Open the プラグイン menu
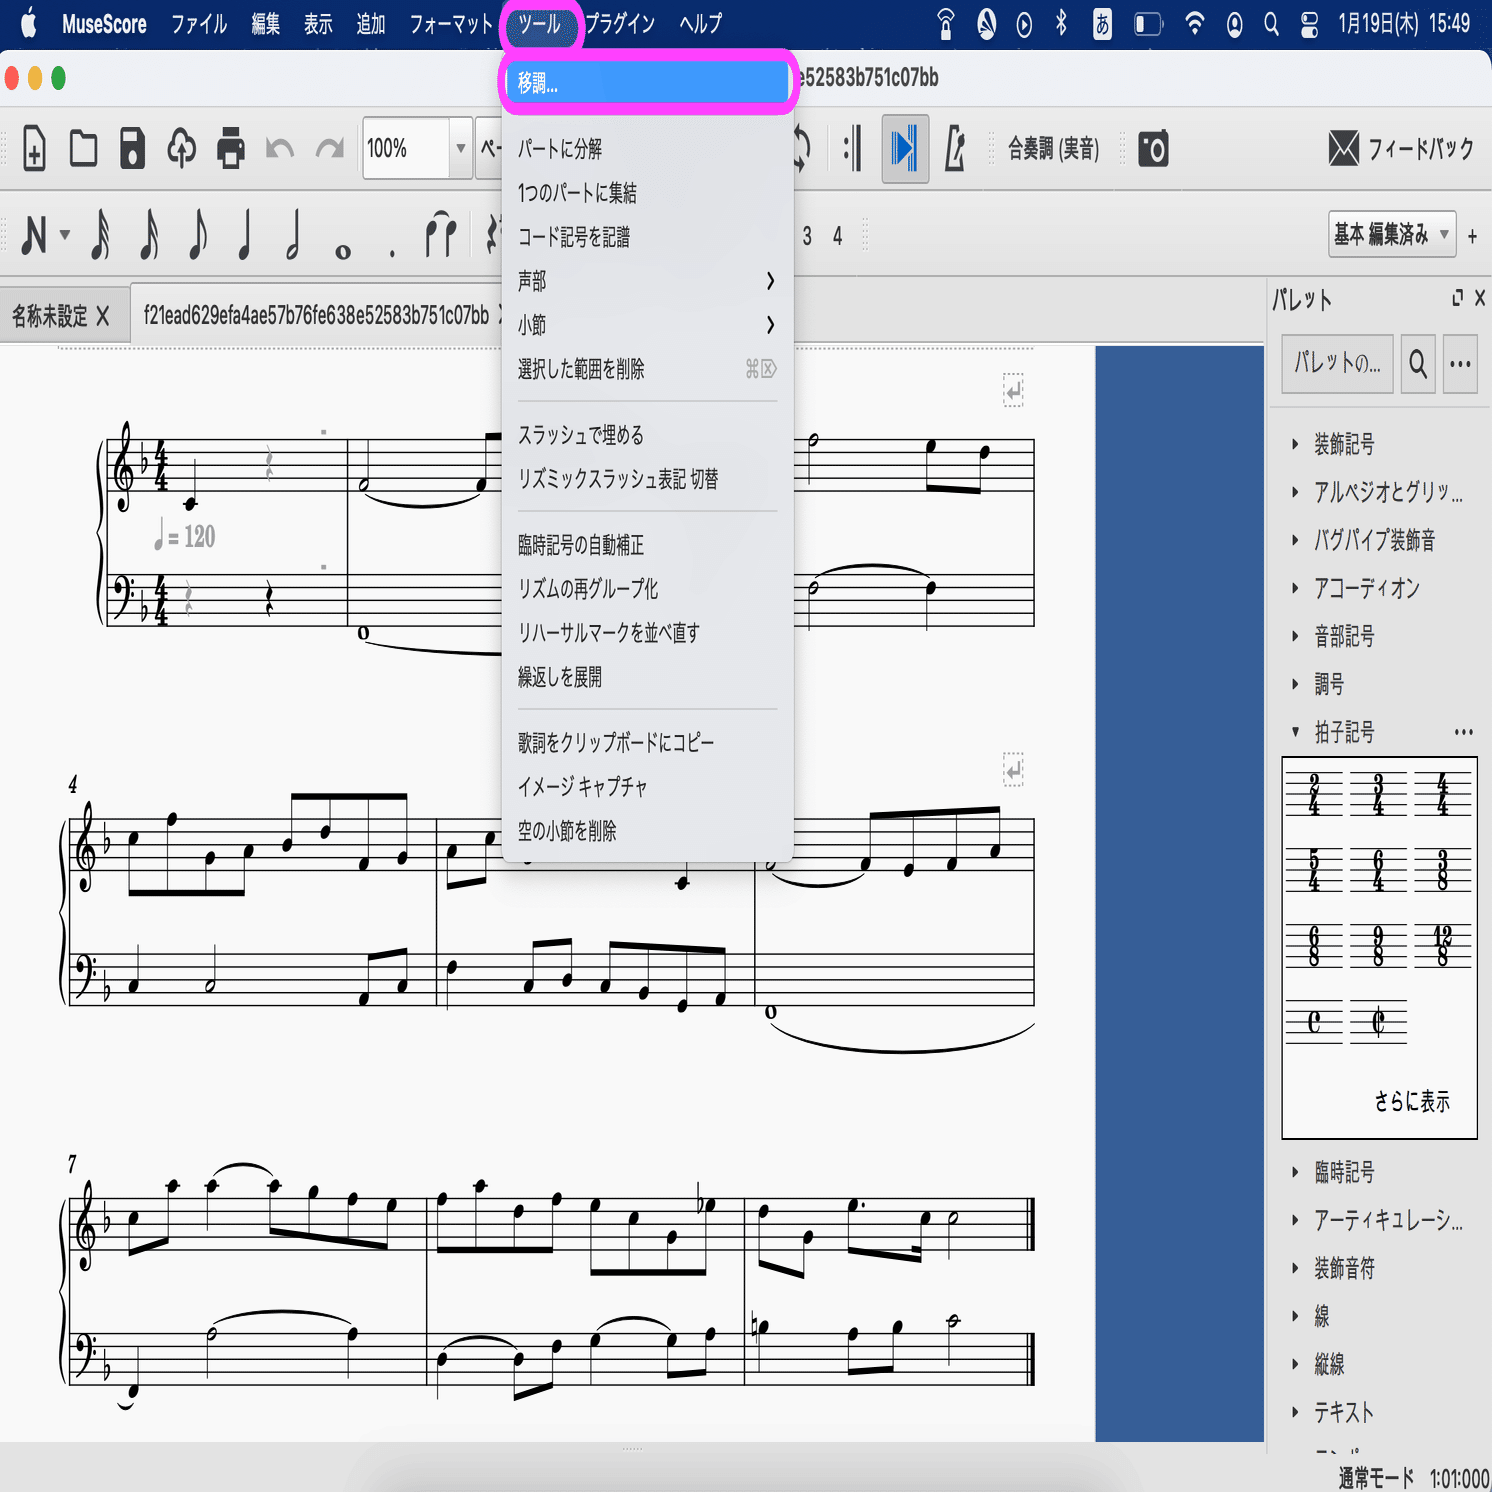The image size is (1492, 1492). point(620,24)
